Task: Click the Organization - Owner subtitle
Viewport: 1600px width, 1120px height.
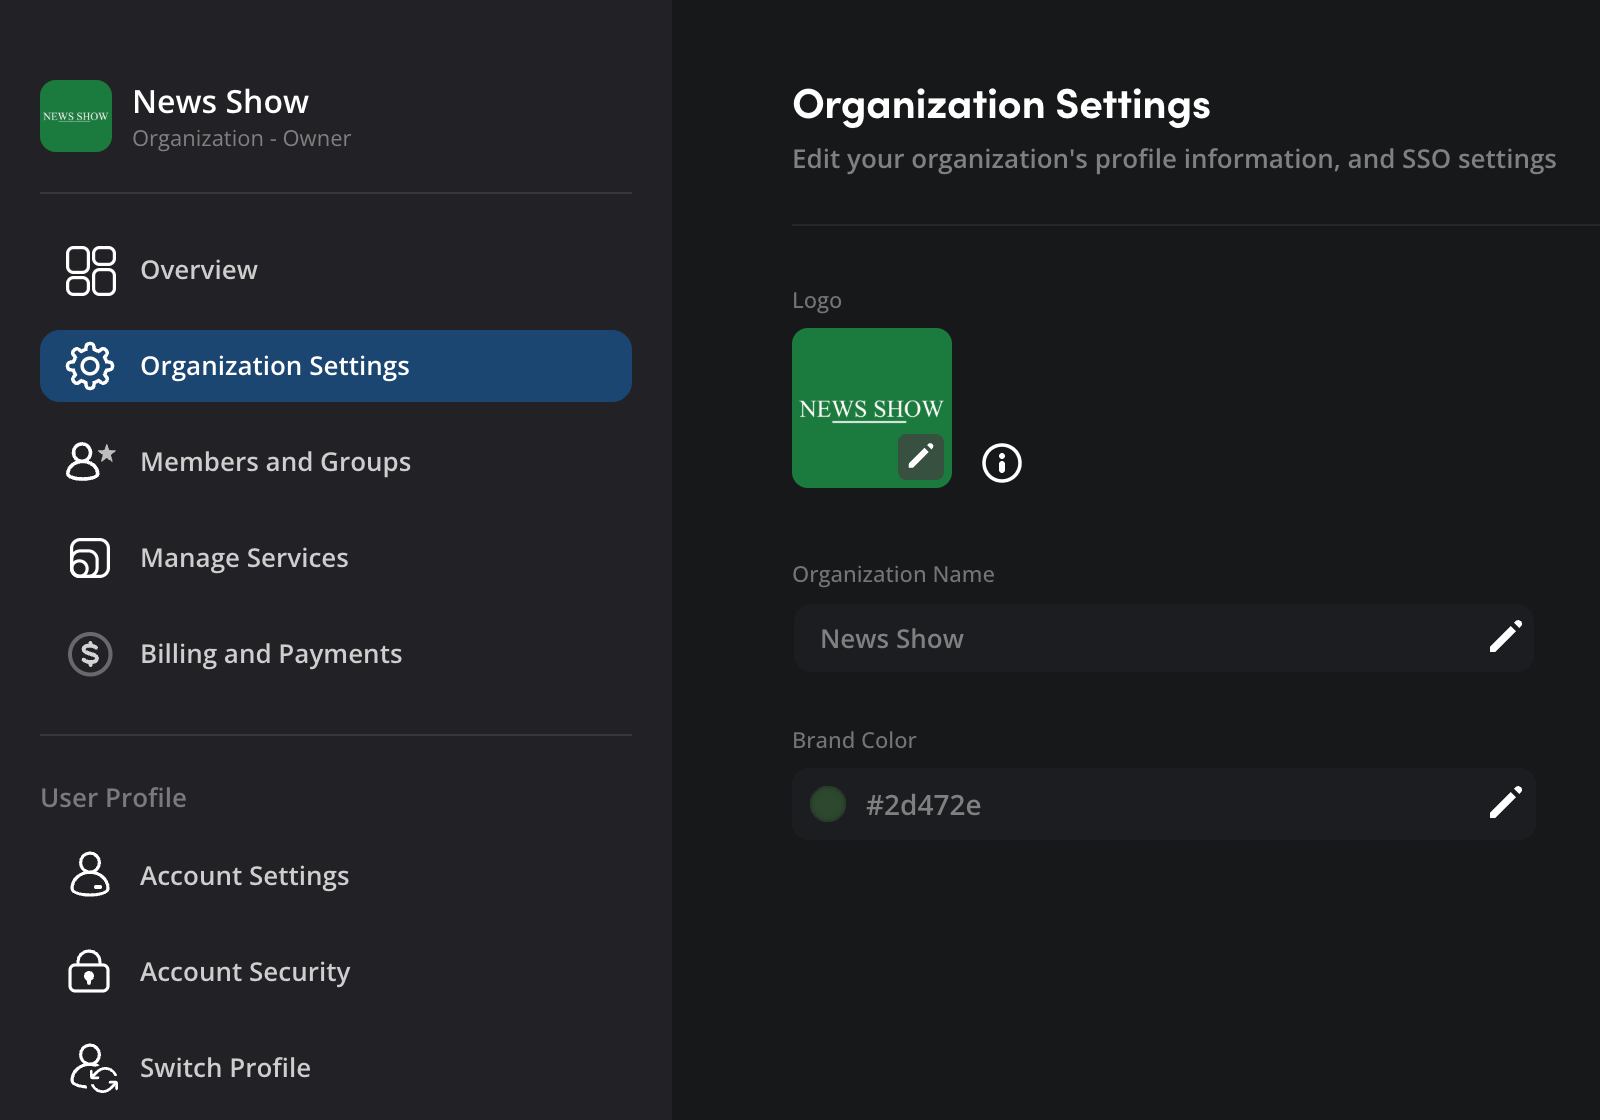Action: point(242,138)
